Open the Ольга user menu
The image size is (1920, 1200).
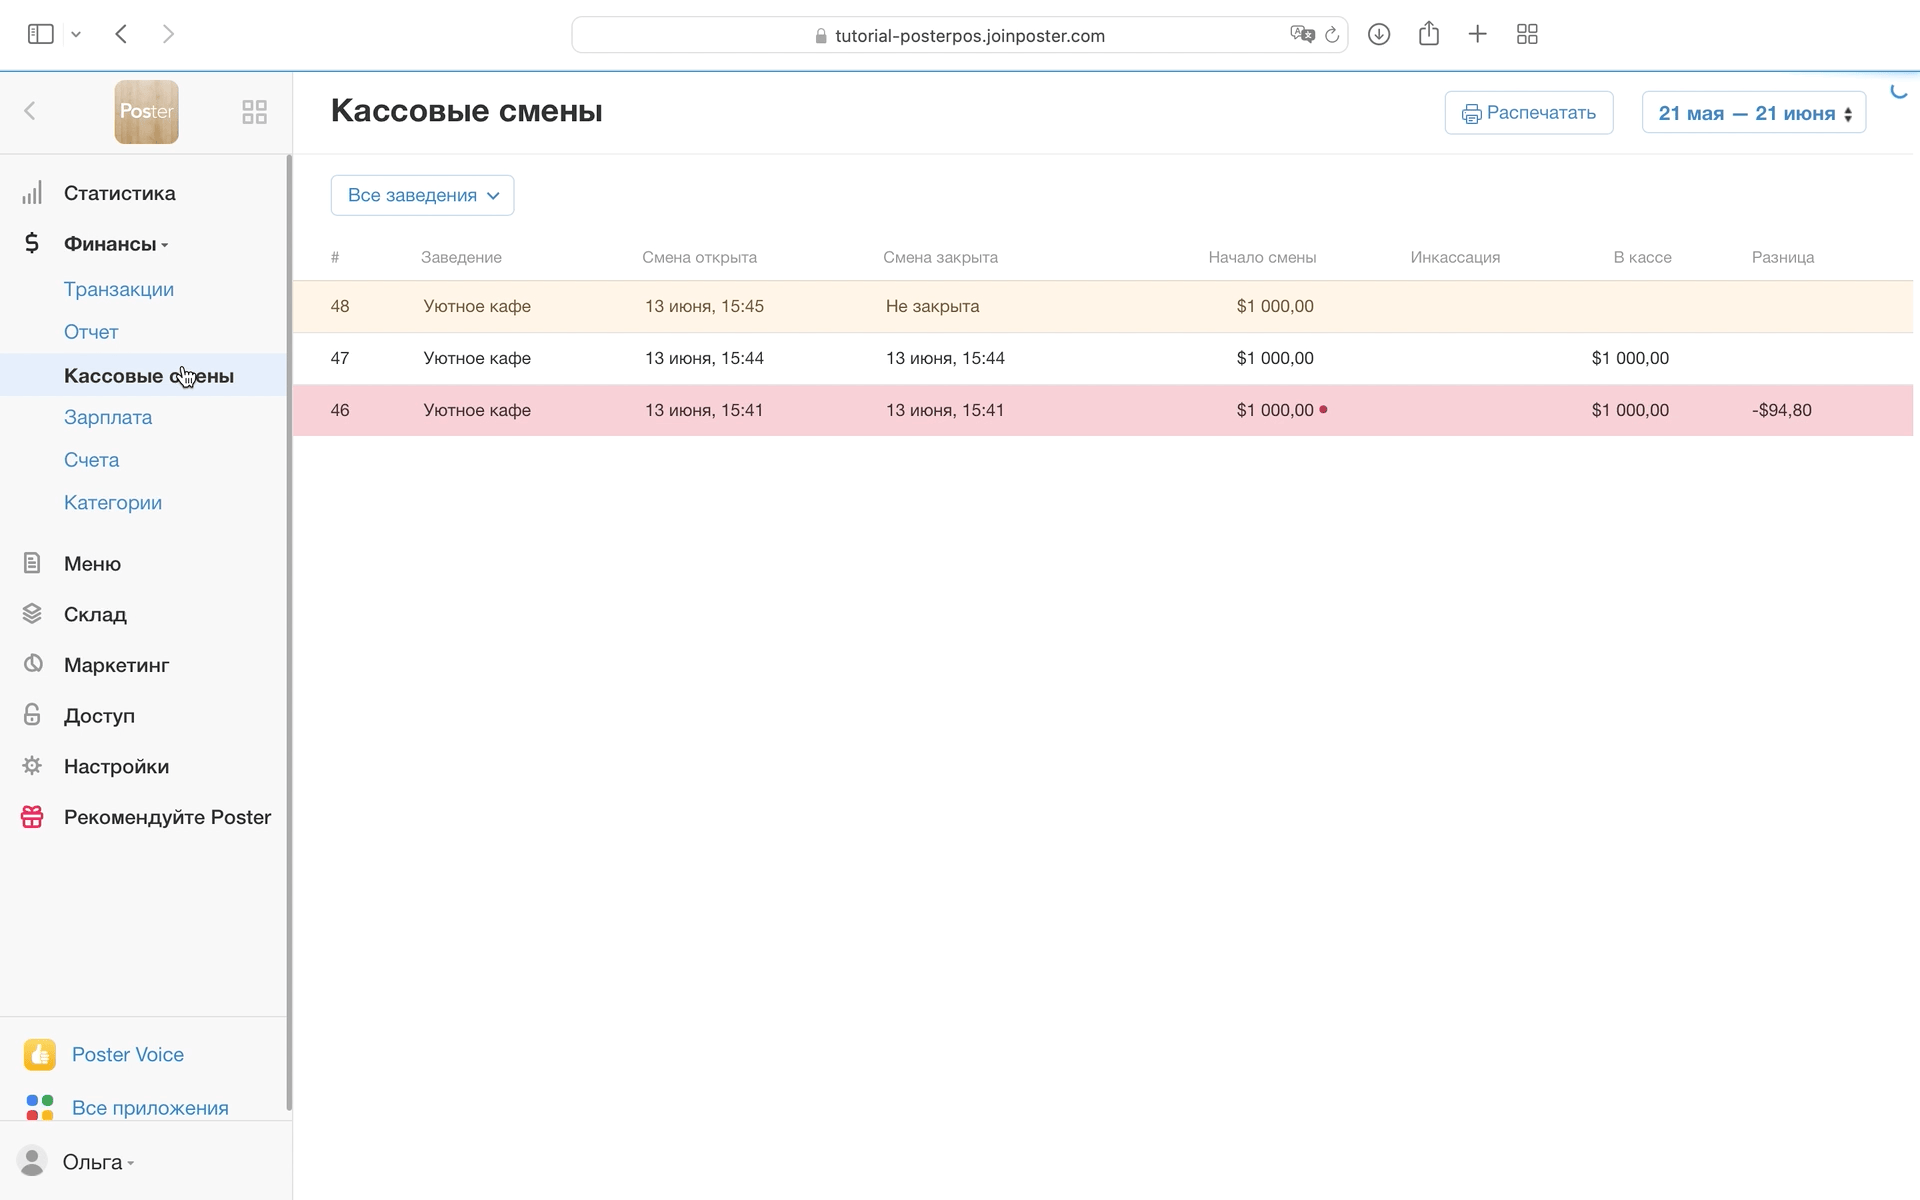[x=97, y=1162]
